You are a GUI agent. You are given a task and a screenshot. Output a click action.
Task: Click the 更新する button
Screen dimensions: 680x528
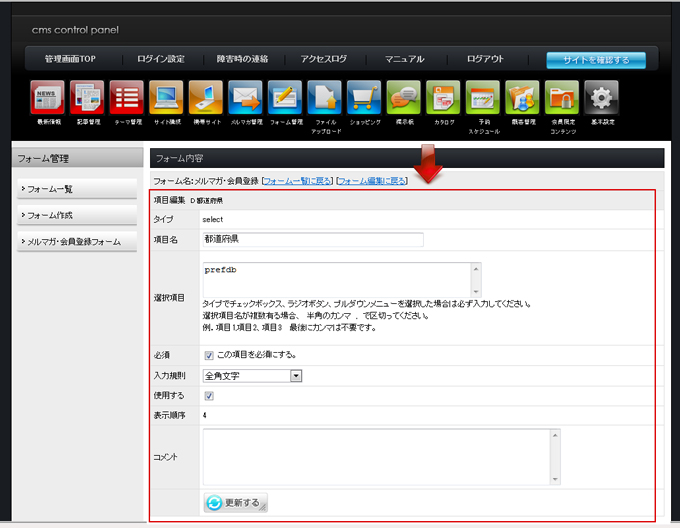click(x=236, y=502)
